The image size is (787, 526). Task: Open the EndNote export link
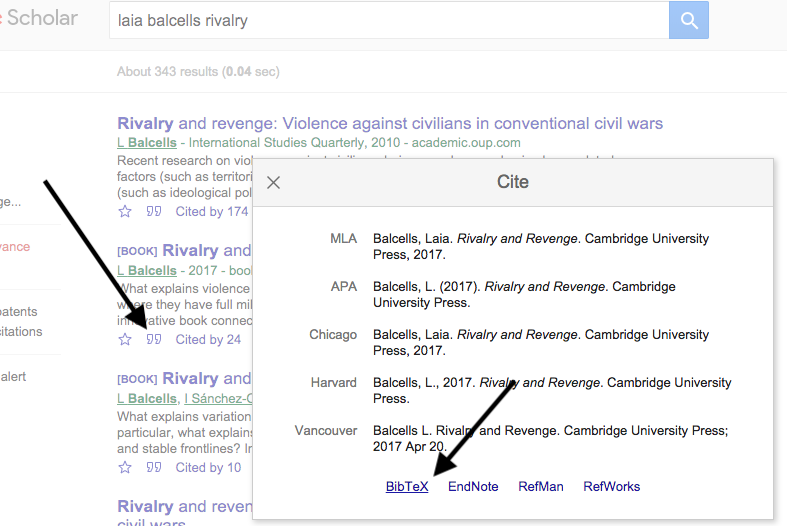(x=473, y=486)
